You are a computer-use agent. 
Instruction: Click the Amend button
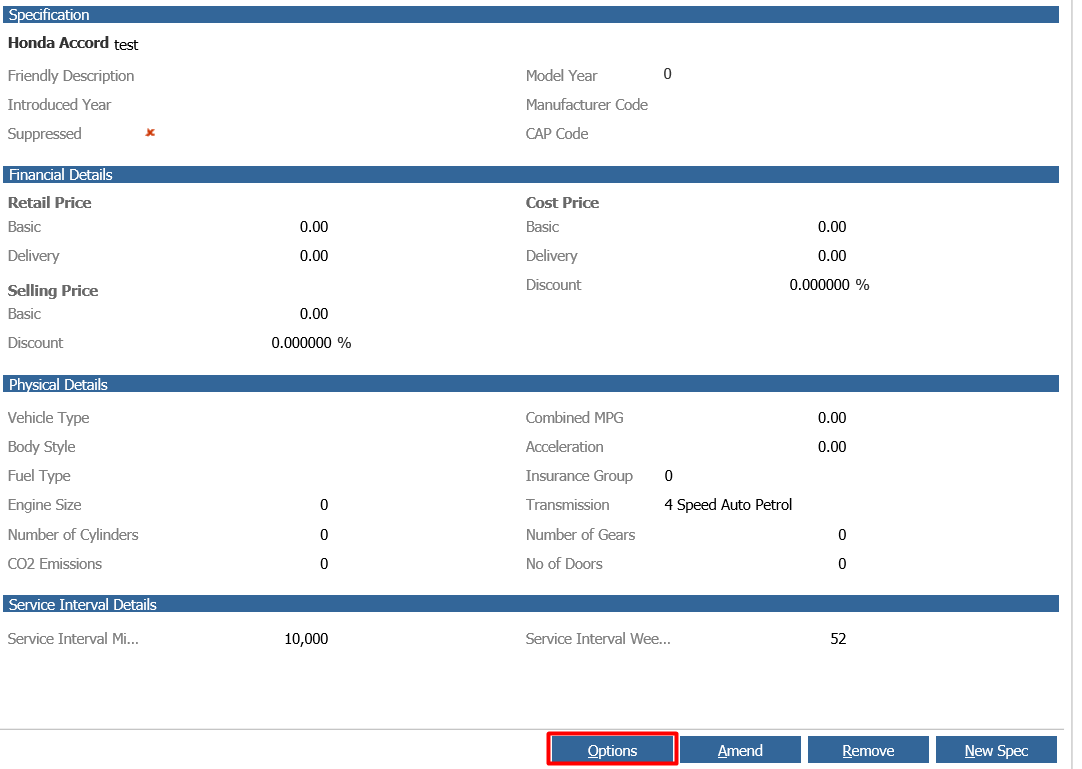point(739,749)
